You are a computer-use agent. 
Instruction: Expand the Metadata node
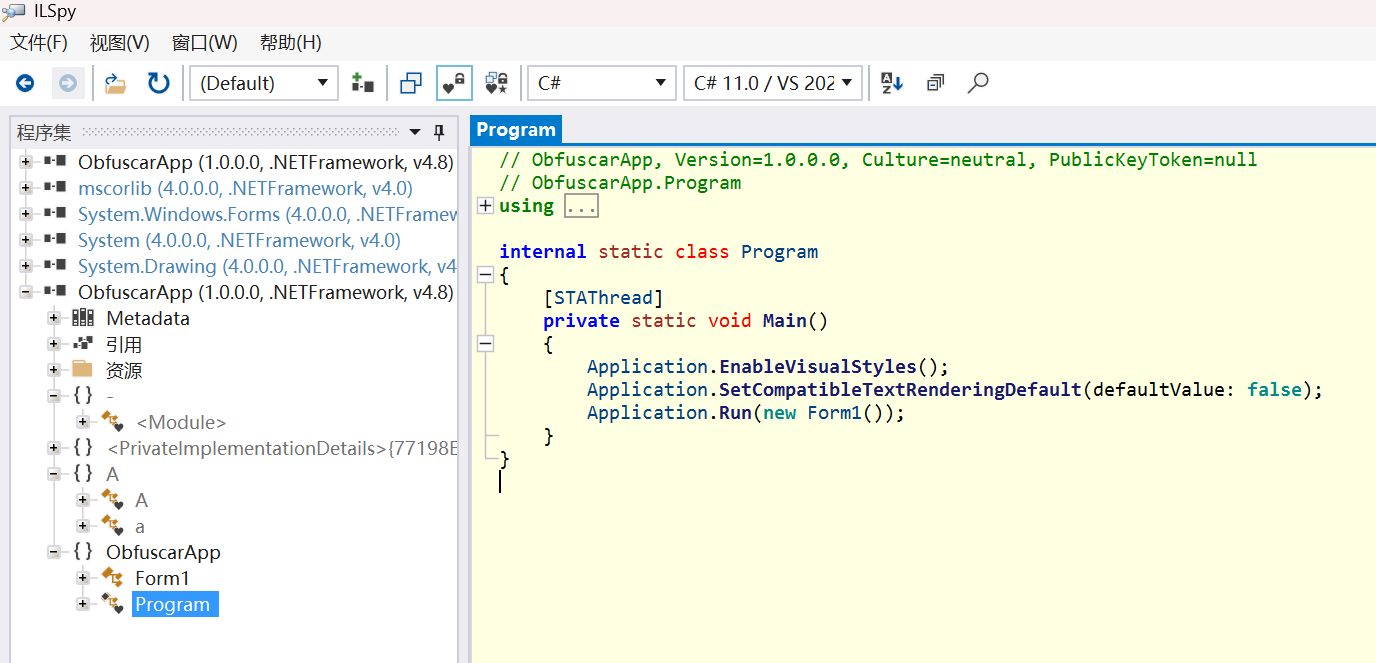[54, 318]
